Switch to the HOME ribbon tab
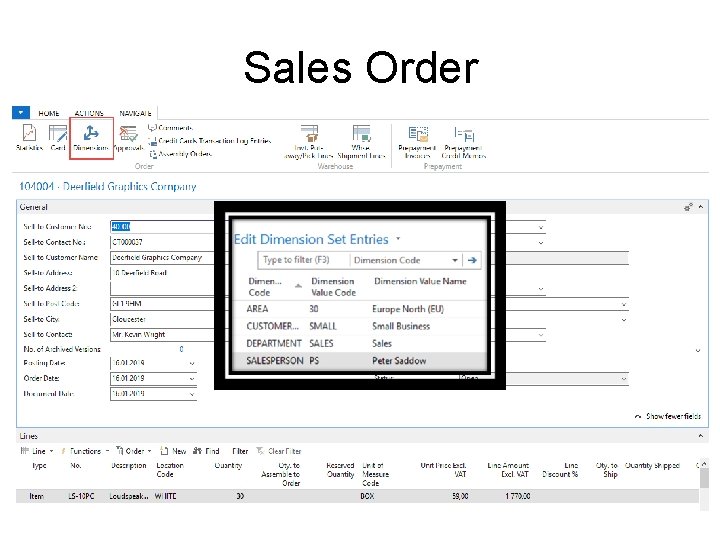 pos(49,113)
